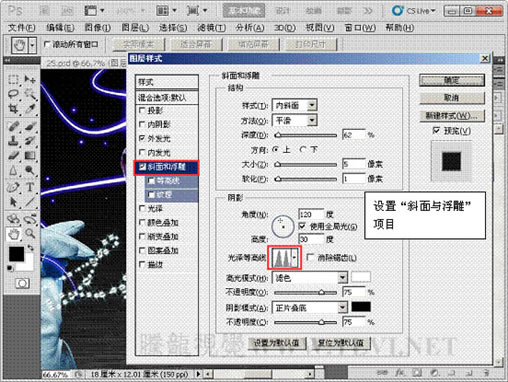This screenshot has height=382, width=508.
Task: Click the 新建样式(W)... button
Action: tap(452, 116)
